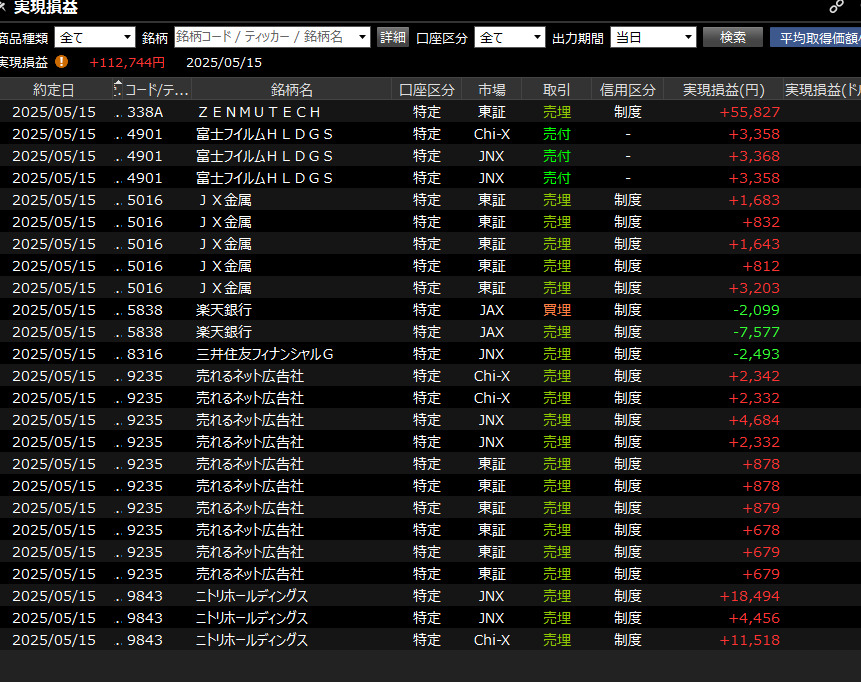Click the 口座区分 column header

click(427, 90)
